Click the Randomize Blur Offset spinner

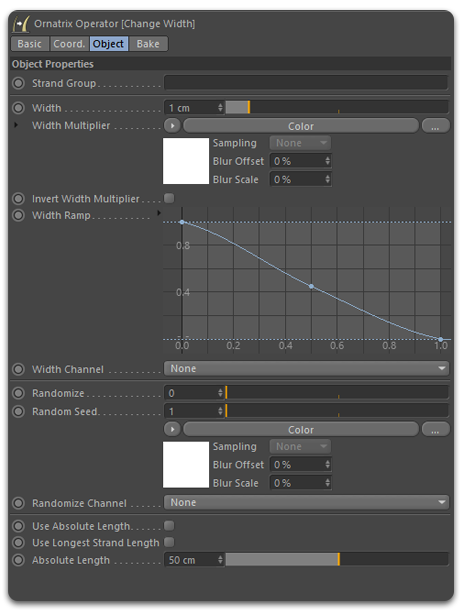pos(327,464)
